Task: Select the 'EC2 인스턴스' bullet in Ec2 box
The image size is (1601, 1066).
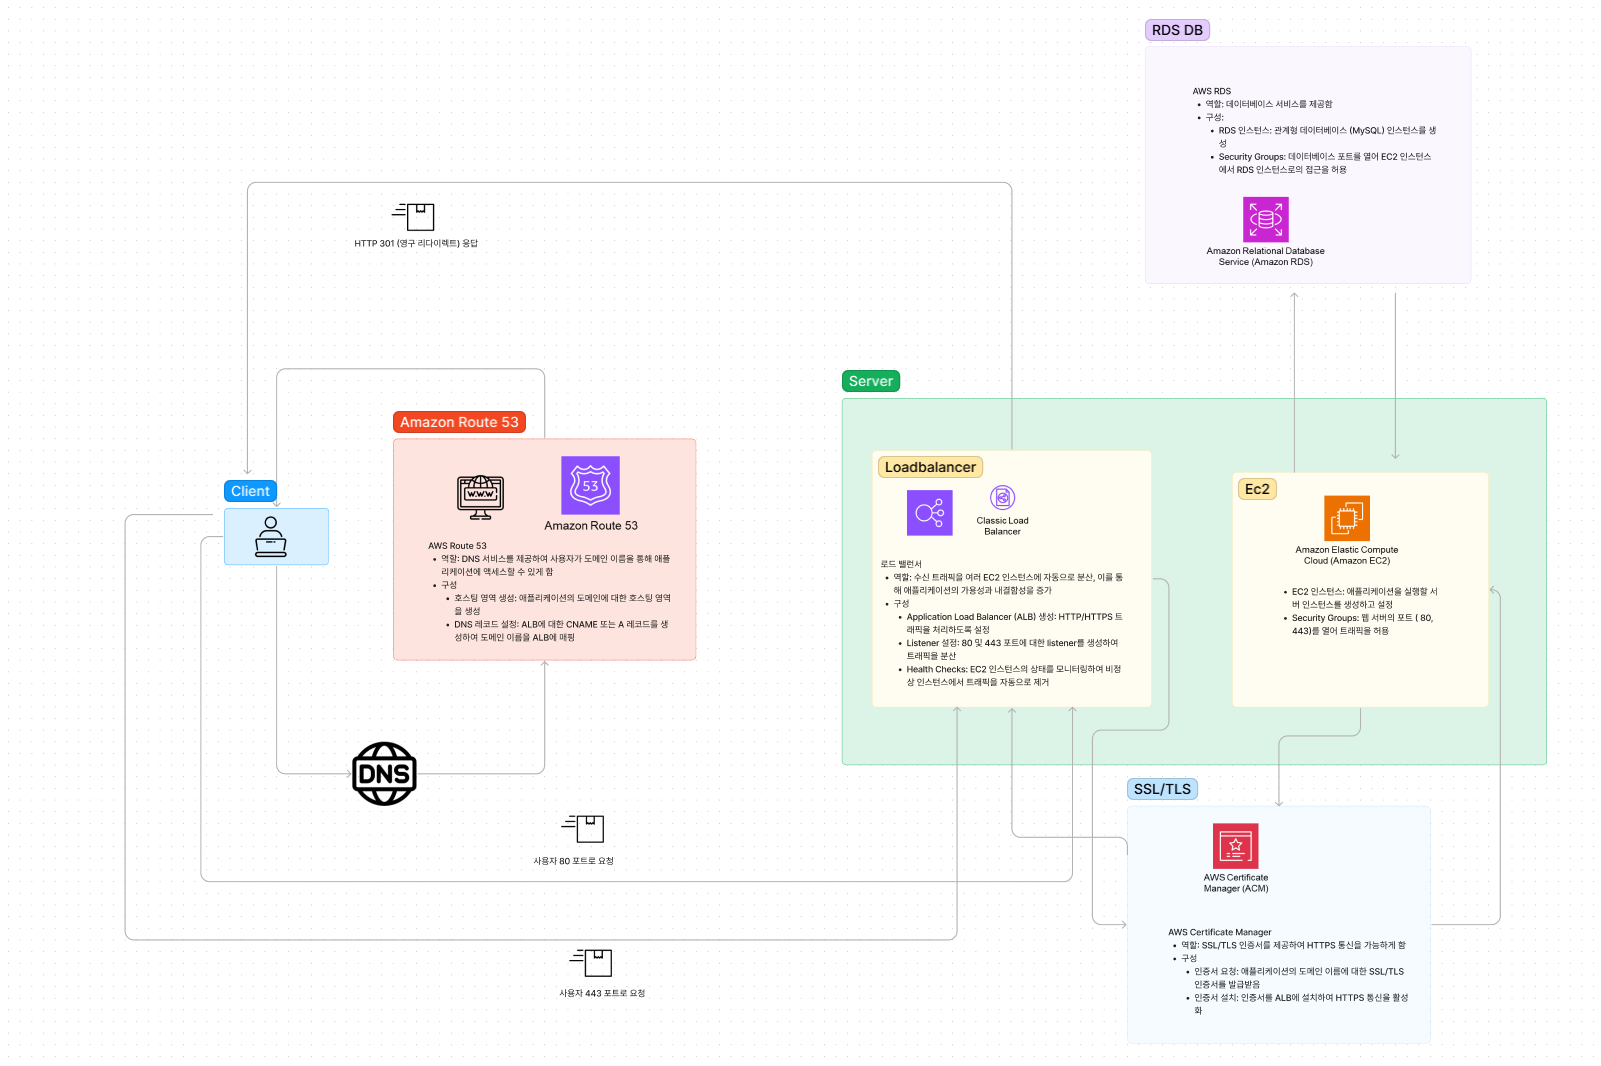Action: coord(1364,598)
